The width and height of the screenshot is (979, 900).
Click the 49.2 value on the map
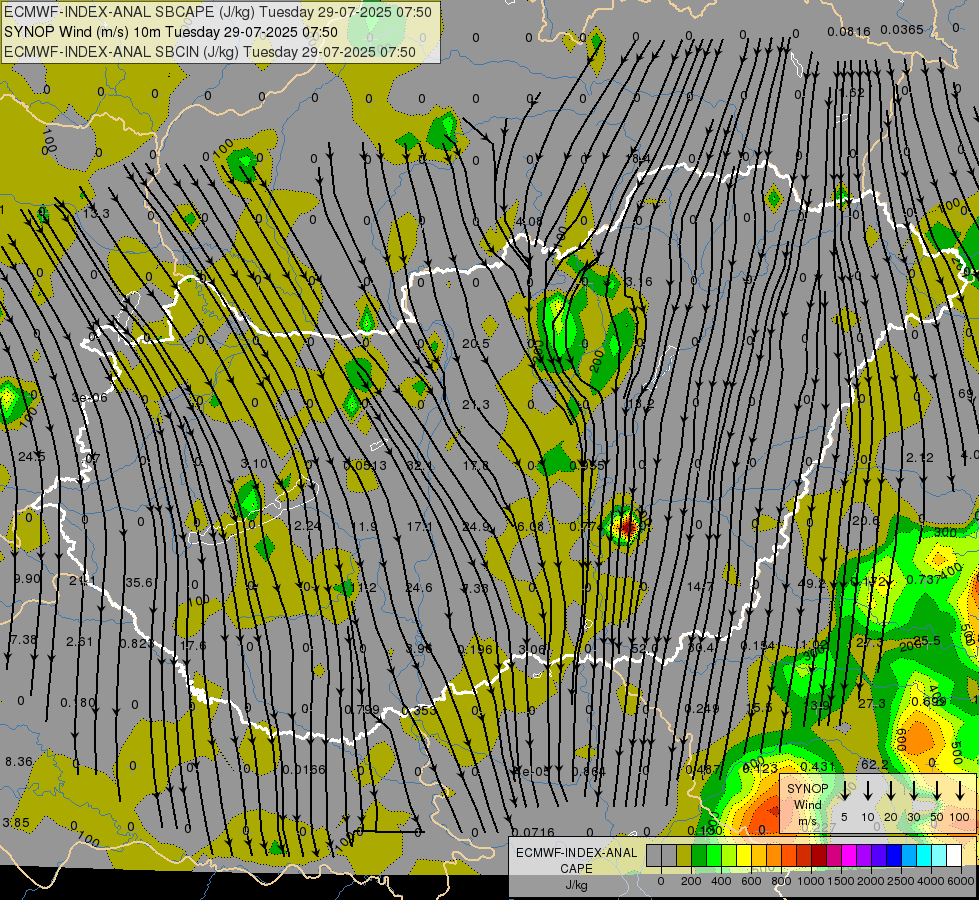[812, 584]
